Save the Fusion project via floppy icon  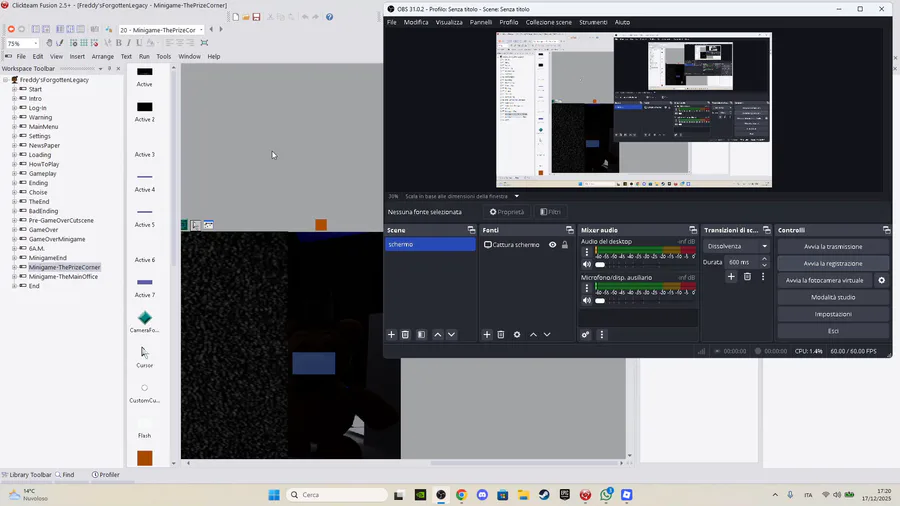click(257, 17)
